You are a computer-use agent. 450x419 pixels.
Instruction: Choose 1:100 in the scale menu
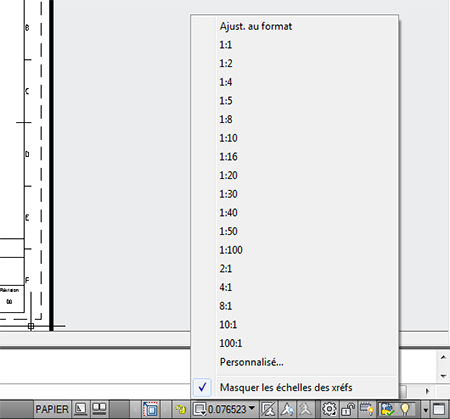[x=295, y=250]
